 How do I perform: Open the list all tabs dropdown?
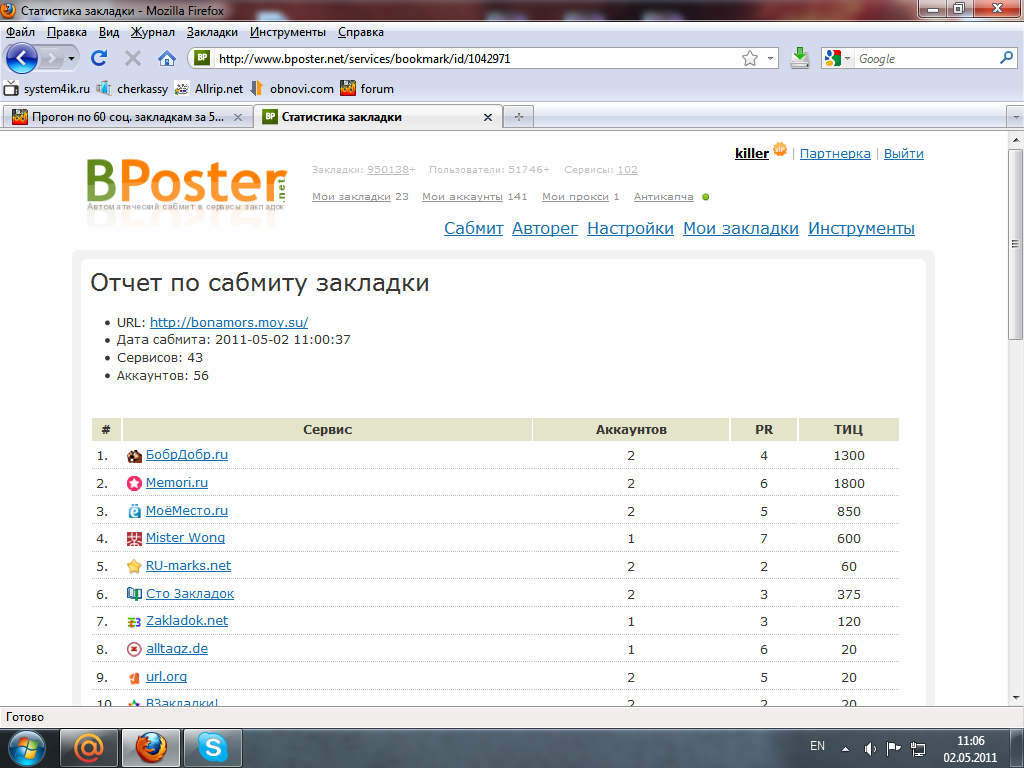(x=1016, y=117)
